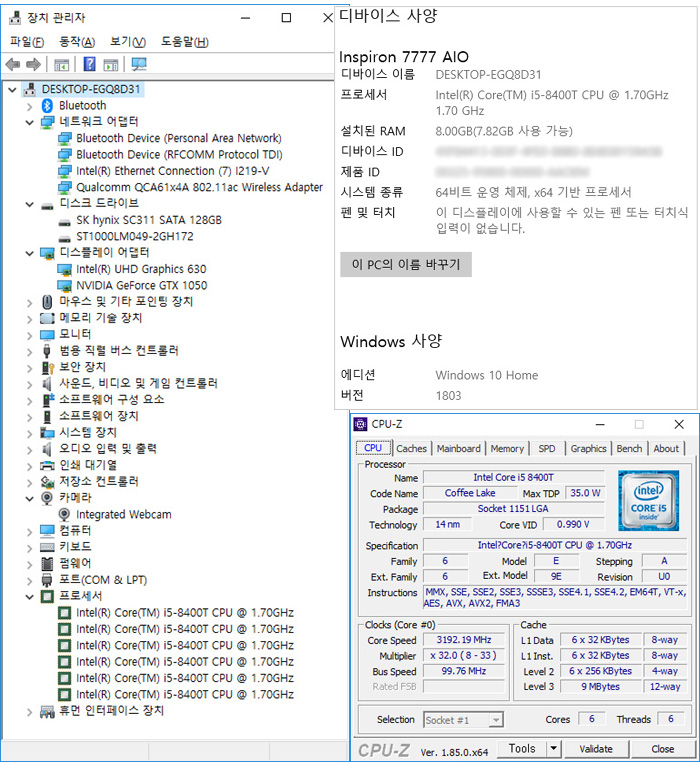This screenshot has width=700, height=764.
Task: Switch to the About tab in CPU-Z
Action: click(x=666, y=448)
